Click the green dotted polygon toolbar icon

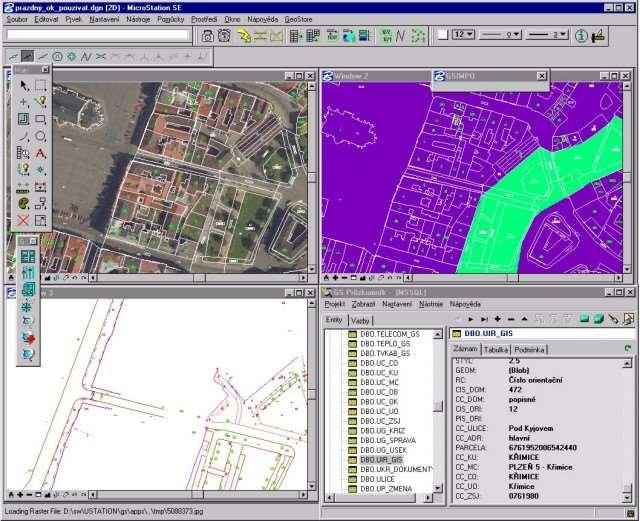coord(418,36)
